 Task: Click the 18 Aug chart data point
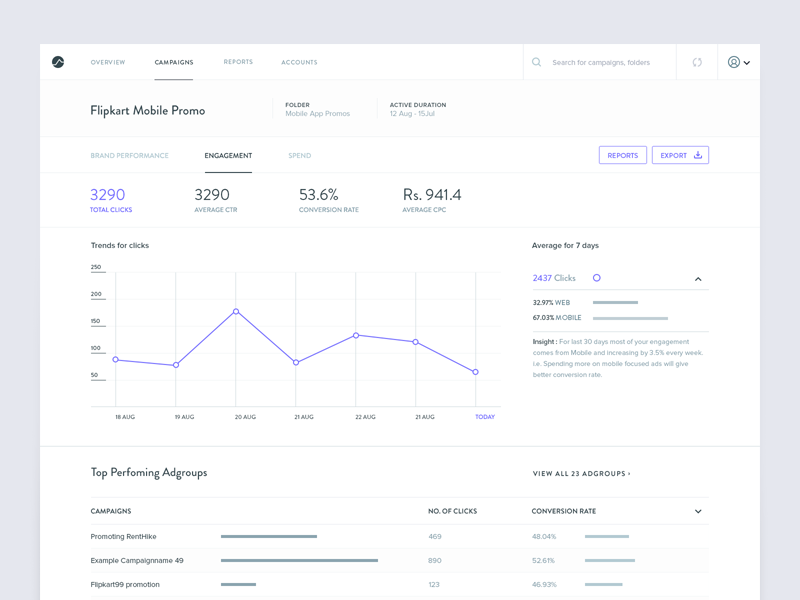[x=116, y=360]
